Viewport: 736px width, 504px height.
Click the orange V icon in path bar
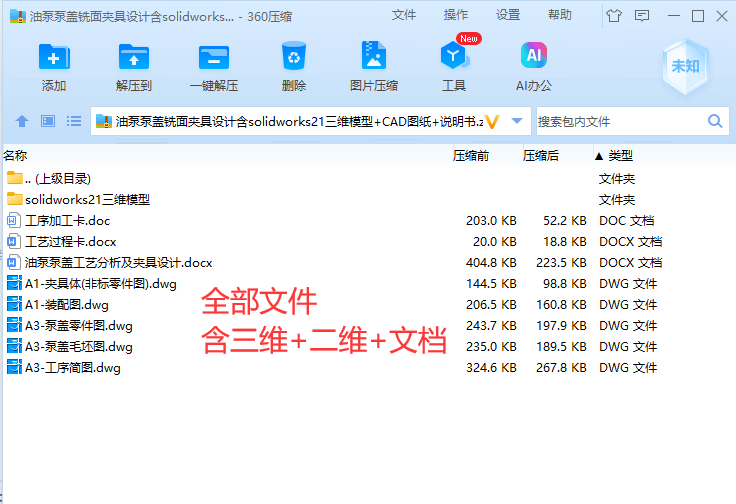(x=492, y=122)
